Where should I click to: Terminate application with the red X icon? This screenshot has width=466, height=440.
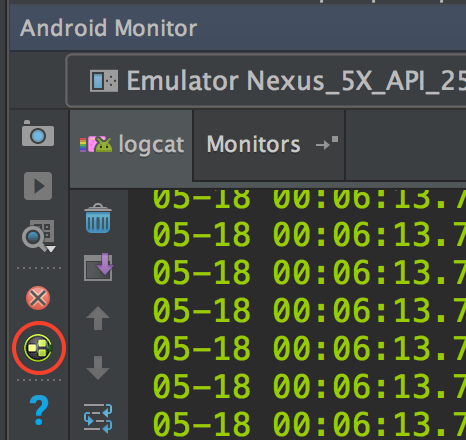(38, 298)
